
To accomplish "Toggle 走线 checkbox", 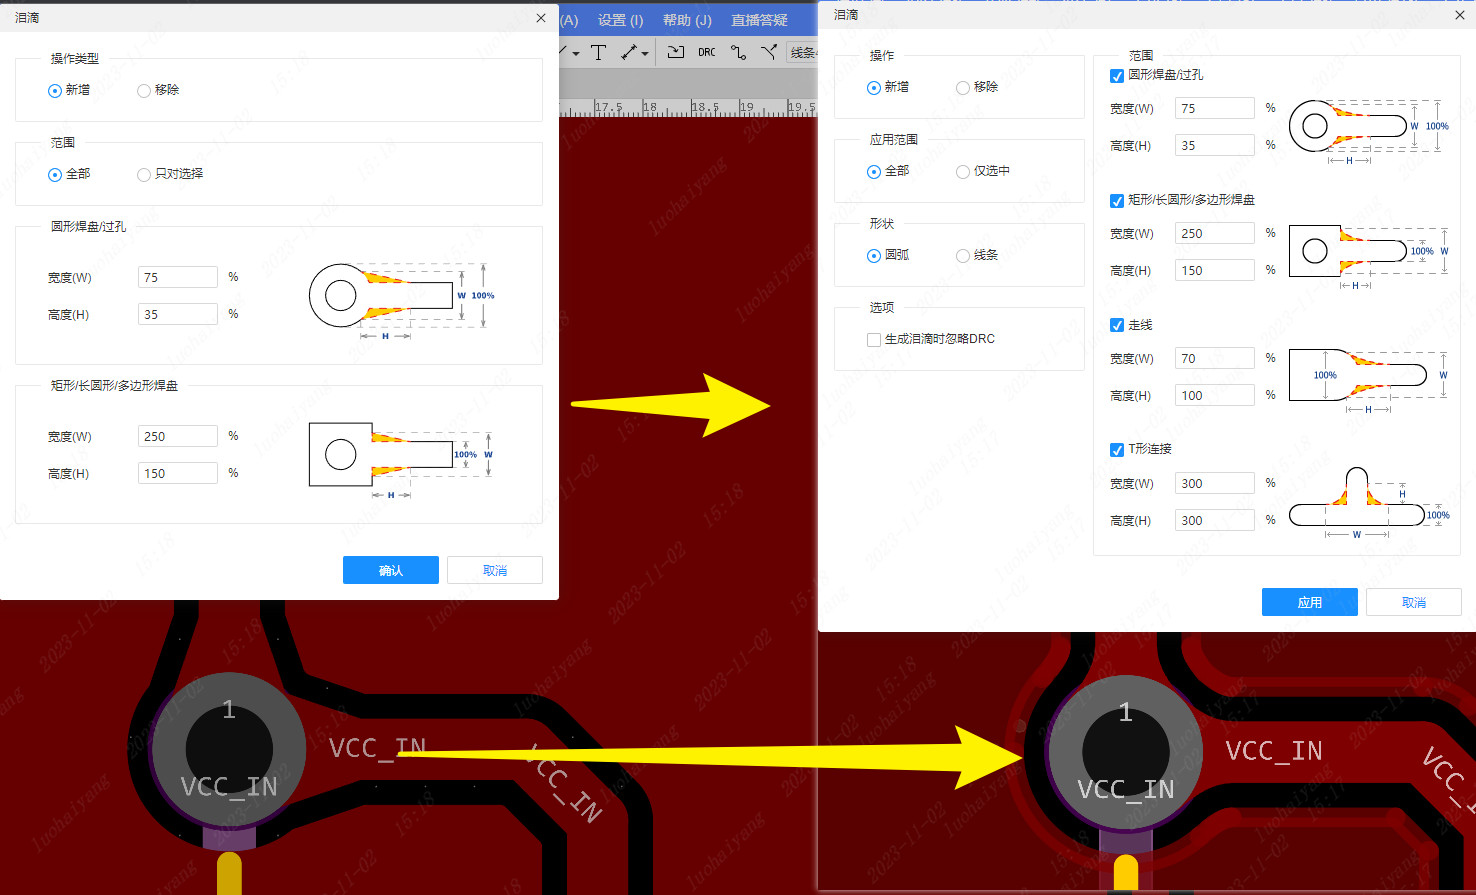I will coord(1117,325).
